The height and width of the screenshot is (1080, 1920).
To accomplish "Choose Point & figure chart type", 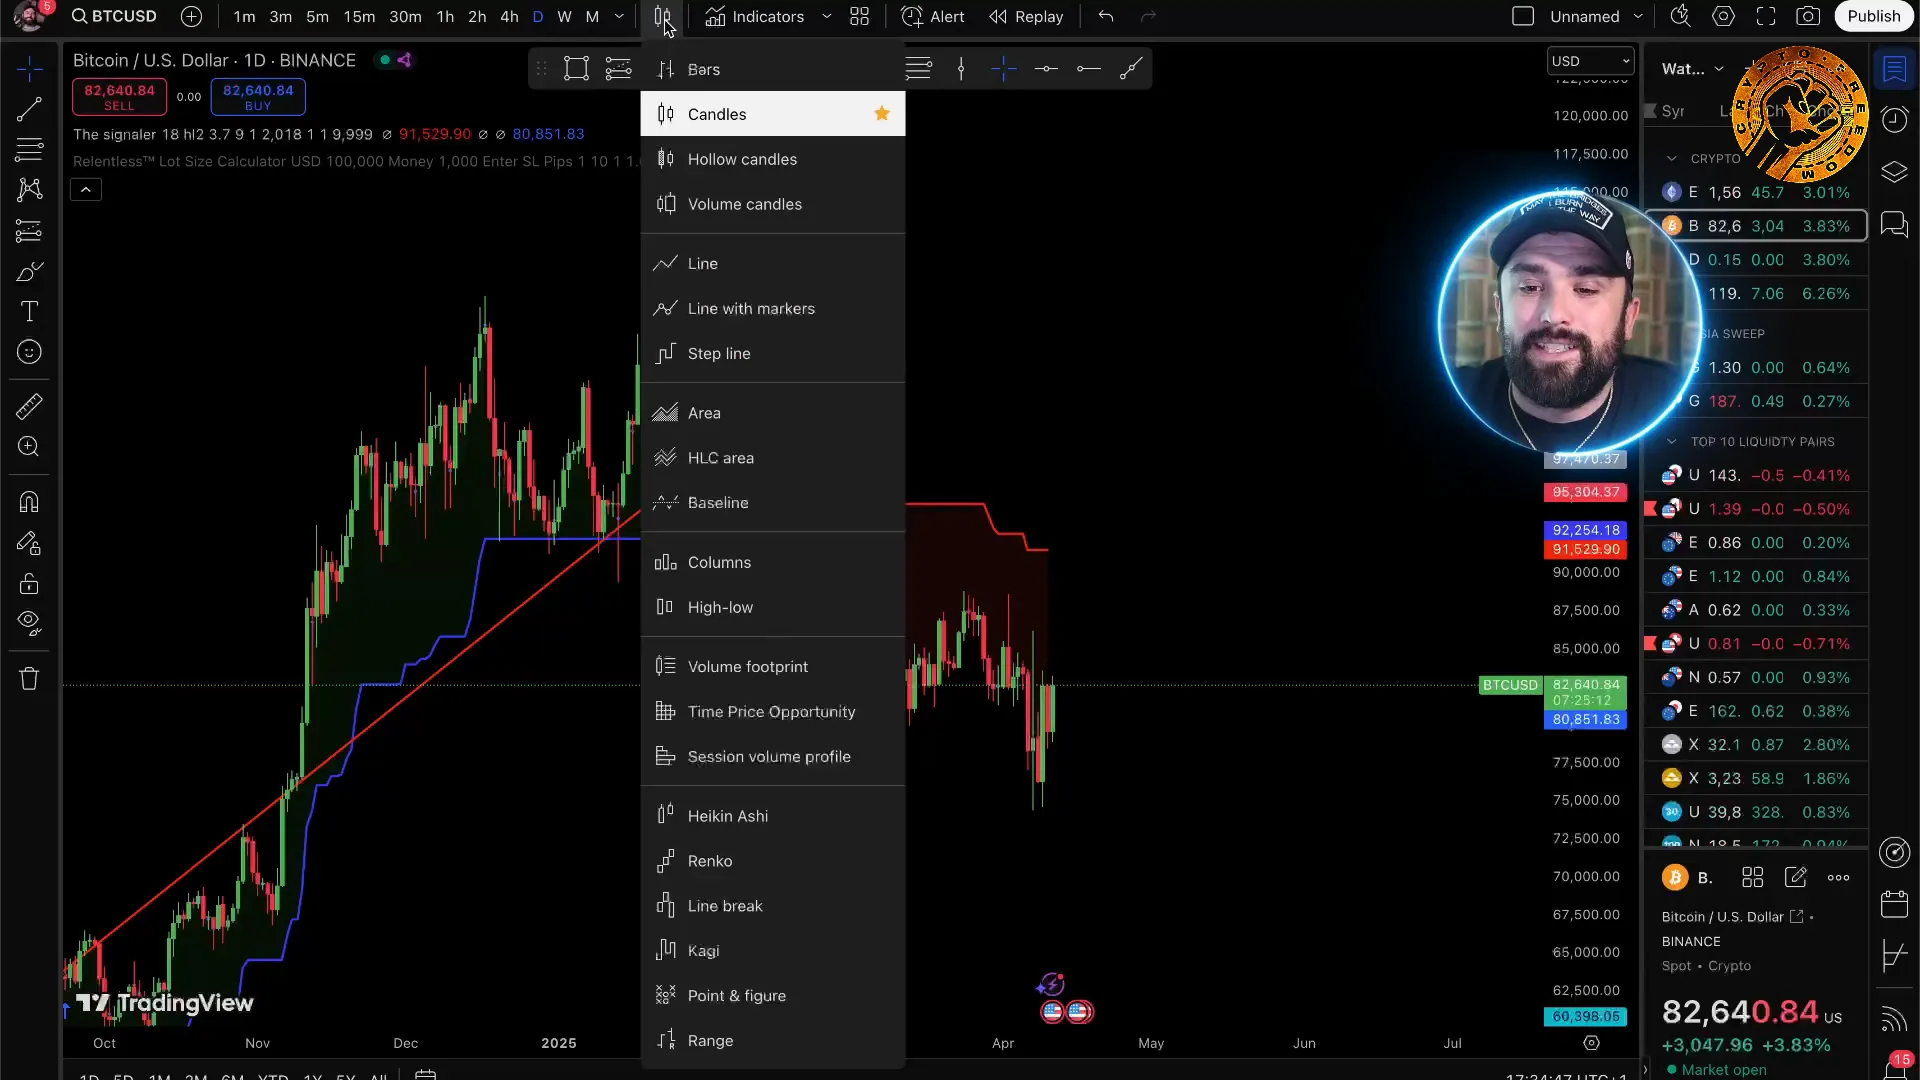I will [x=772, y=996].
